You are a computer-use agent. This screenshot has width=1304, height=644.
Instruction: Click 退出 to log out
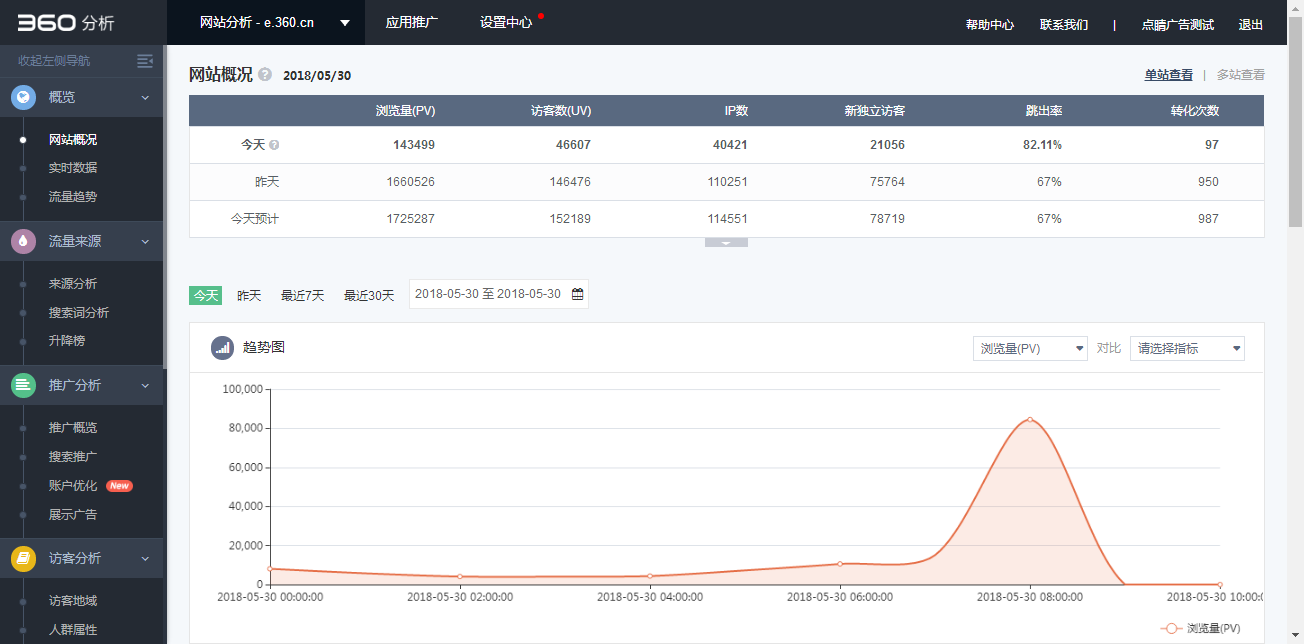point(1250,25)
